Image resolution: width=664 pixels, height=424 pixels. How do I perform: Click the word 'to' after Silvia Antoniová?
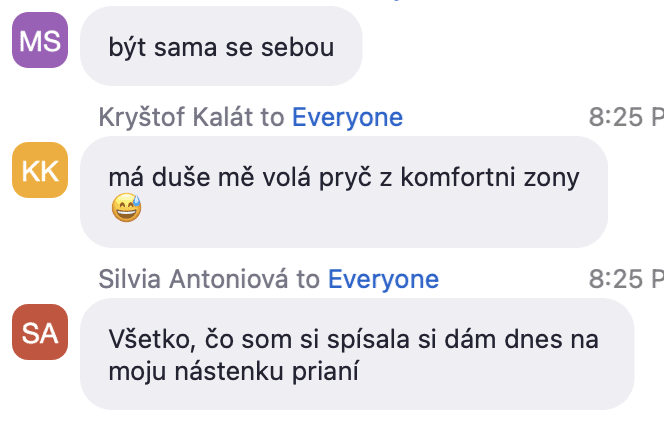308,279
